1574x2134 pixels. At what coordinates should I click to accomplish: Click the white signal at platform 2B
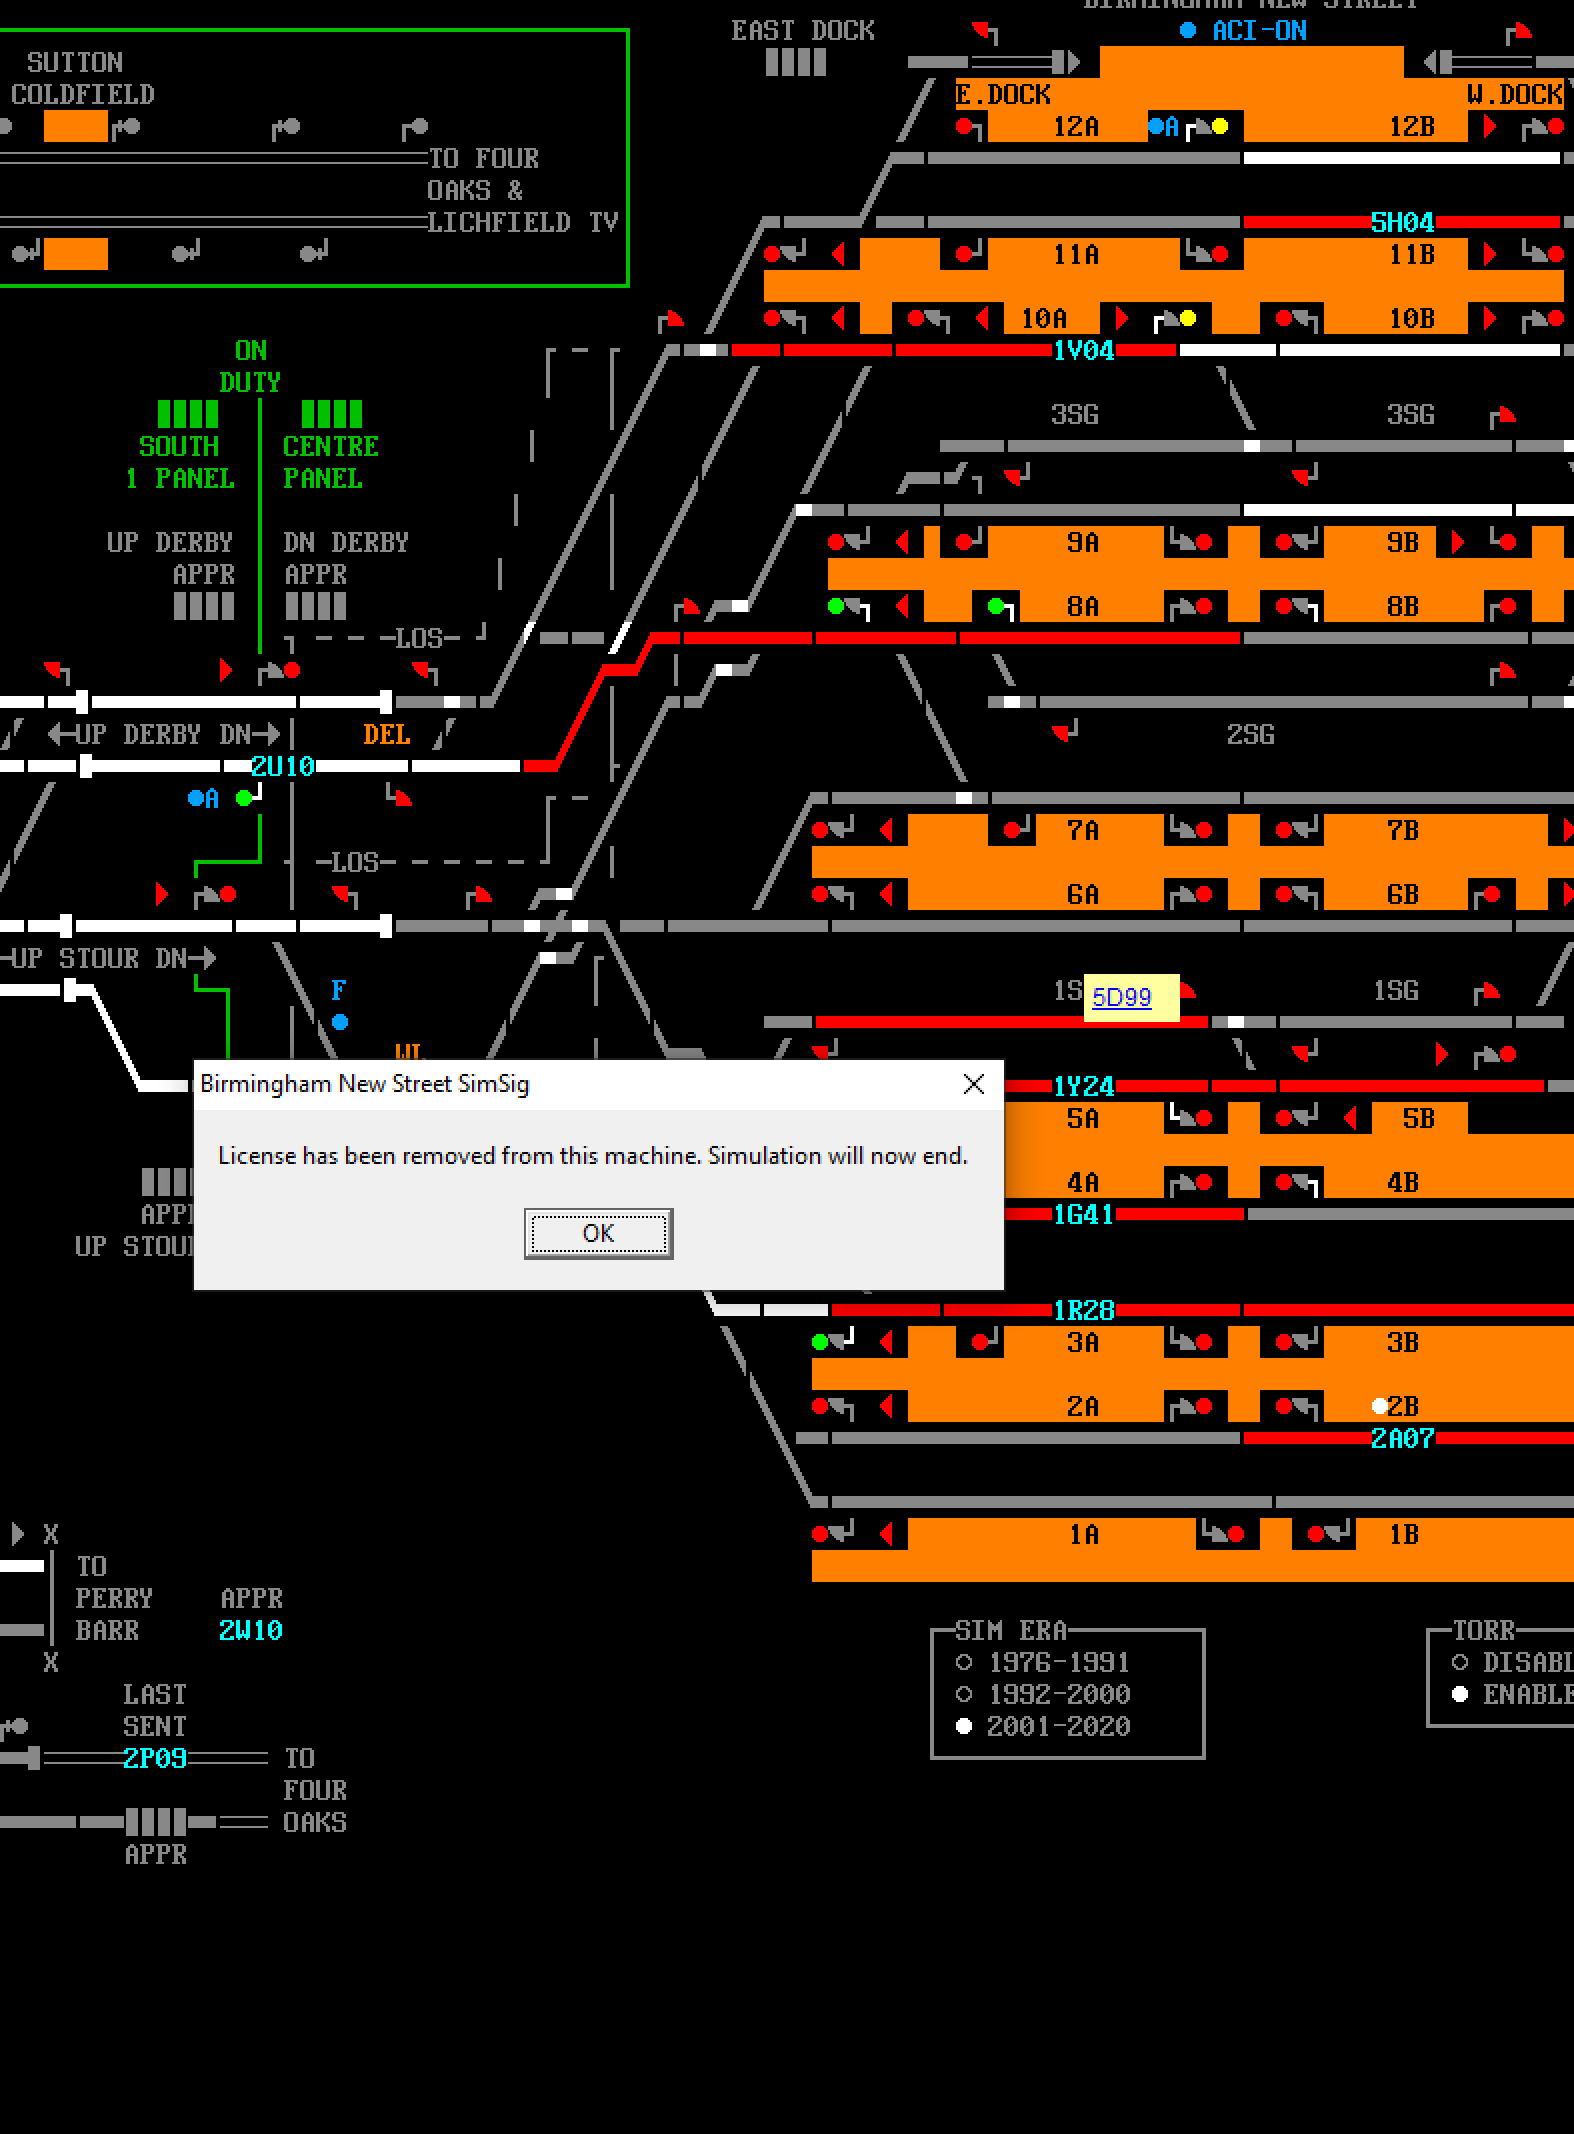(x=1379, y=1406)
